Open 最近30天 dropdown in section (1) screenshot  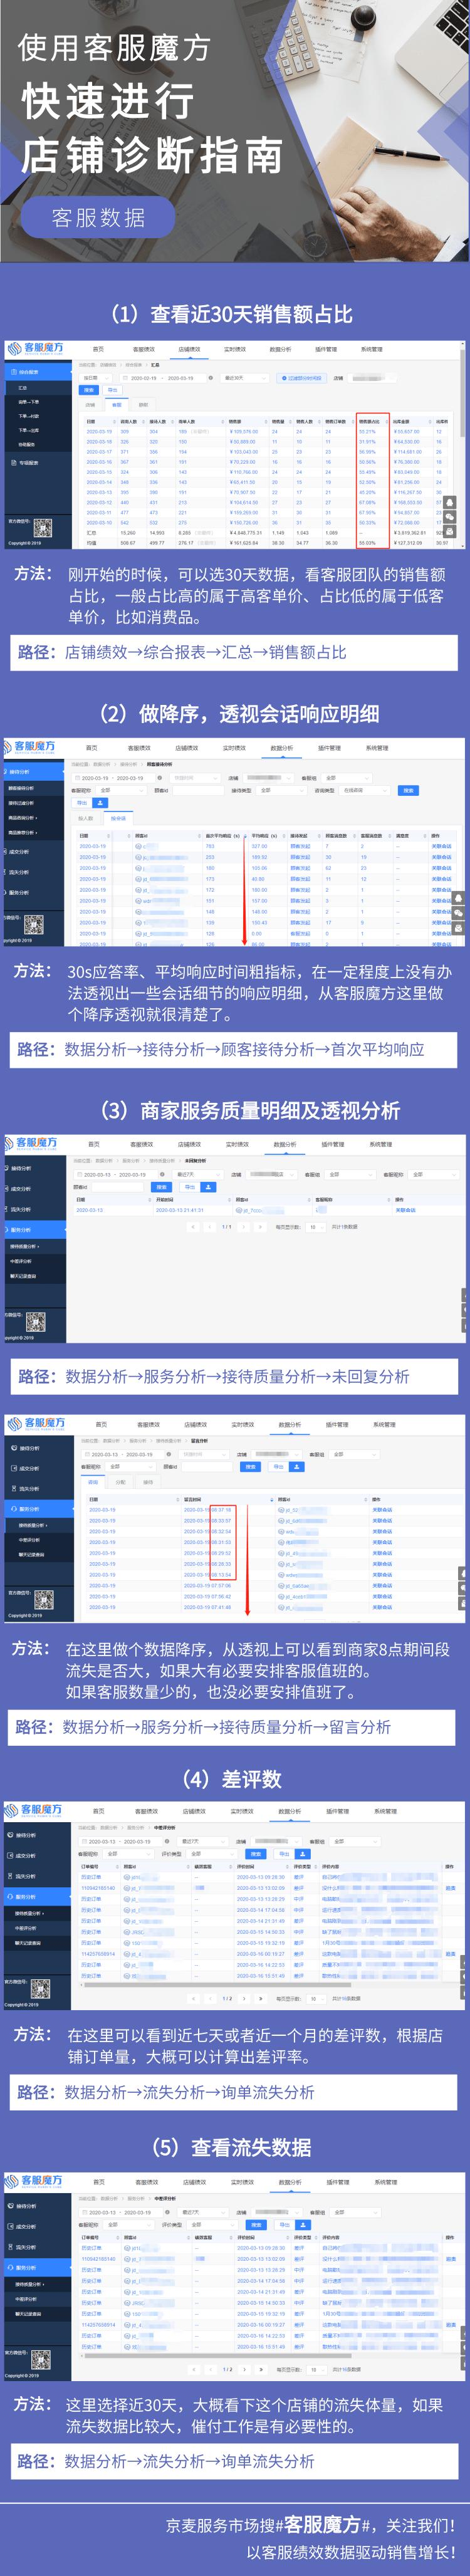pos(246,378)
